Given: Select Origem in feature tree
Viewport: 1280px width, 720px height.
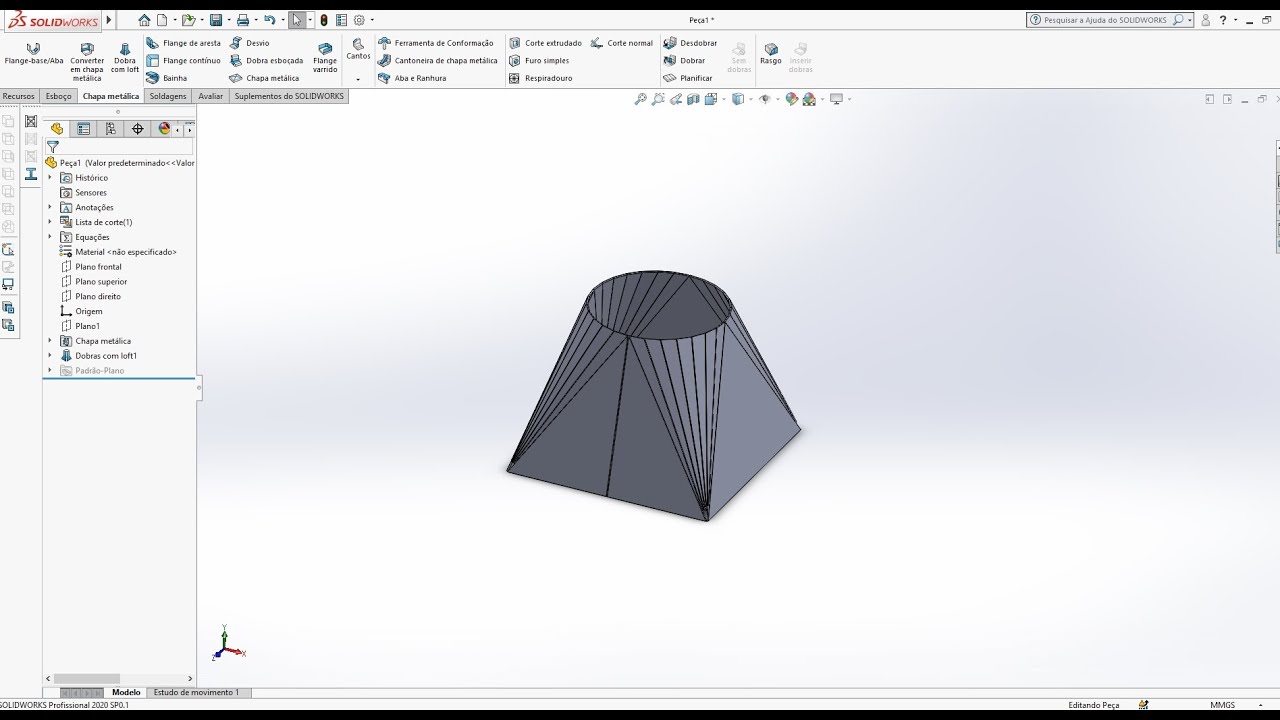Looking at the screenshot, I should click(x=89, y=311).
